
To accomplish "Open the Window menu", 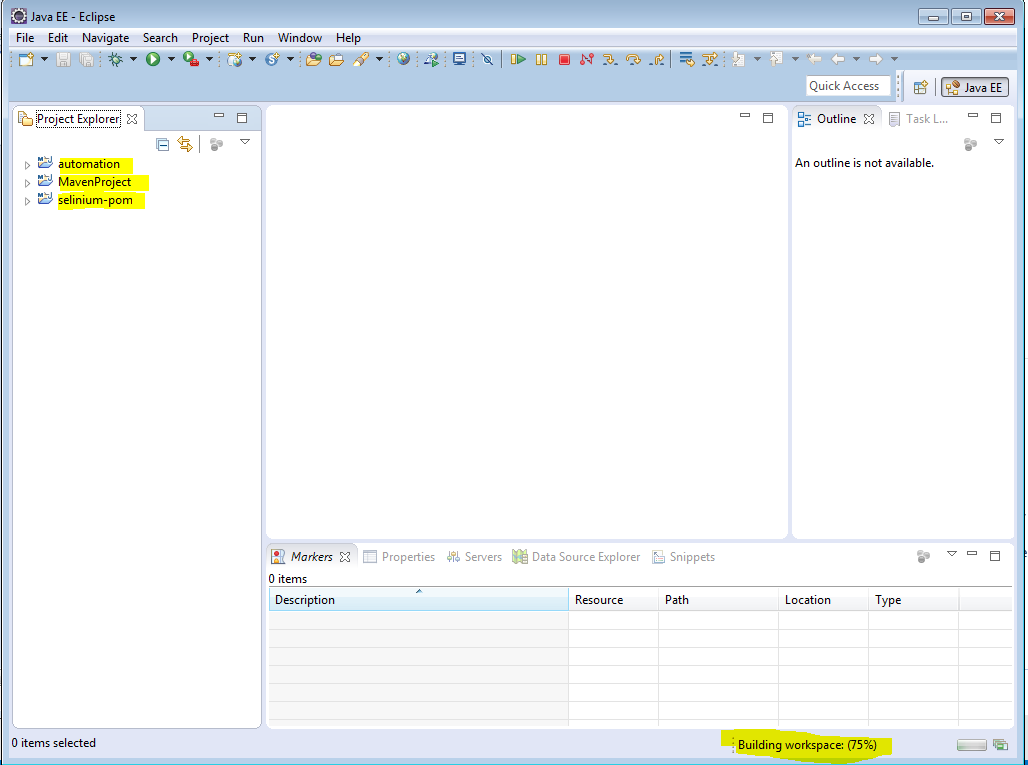I will click(x=300, y=38).
